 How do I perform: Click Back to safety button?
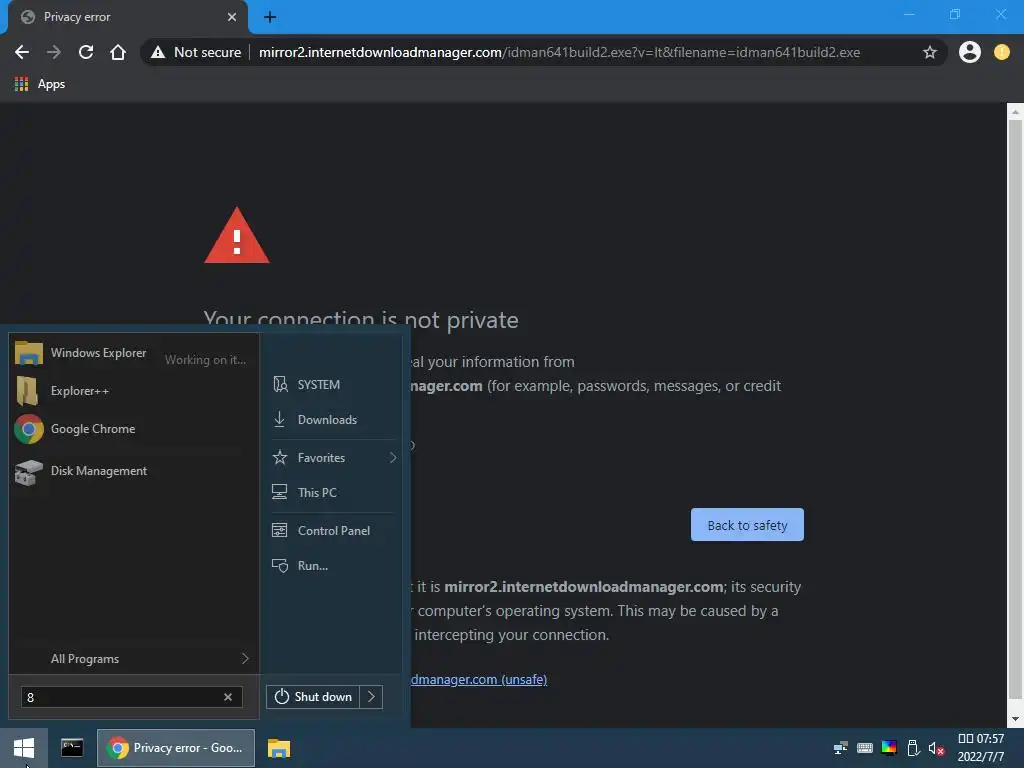tap(747, 525)
